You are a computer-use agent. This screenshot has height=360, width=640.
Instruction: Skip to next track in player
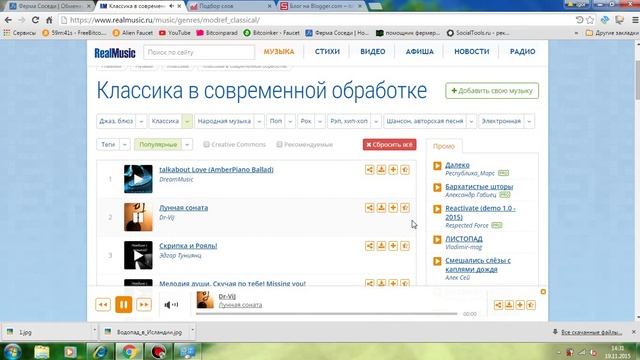tap(144, 304)
